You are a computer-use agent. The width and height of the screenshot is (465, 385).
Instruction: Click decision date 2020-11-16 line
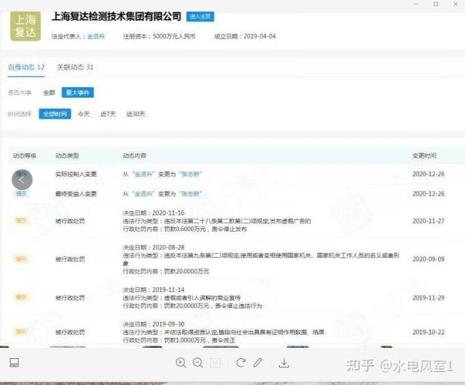coord(154,213)
